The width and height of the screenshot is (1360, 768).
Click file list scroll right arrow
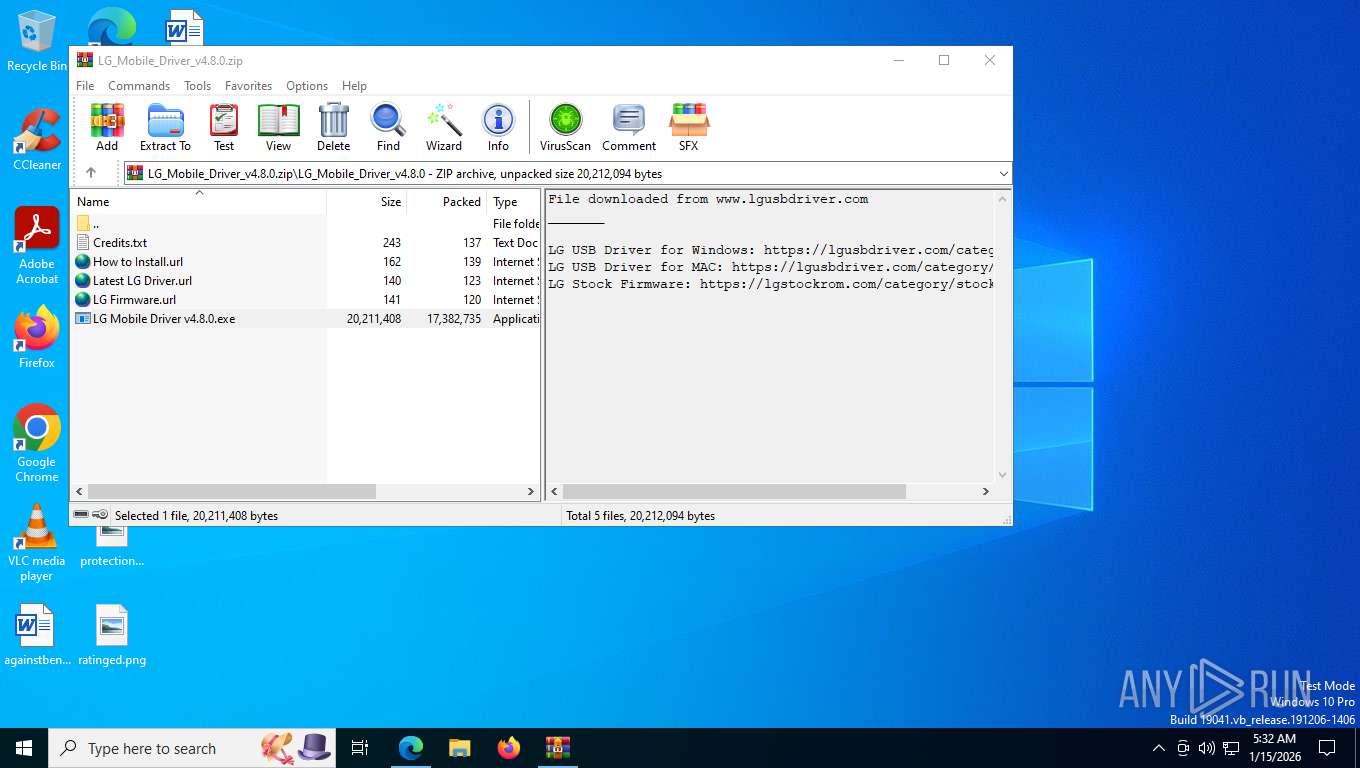coord(531,492)
